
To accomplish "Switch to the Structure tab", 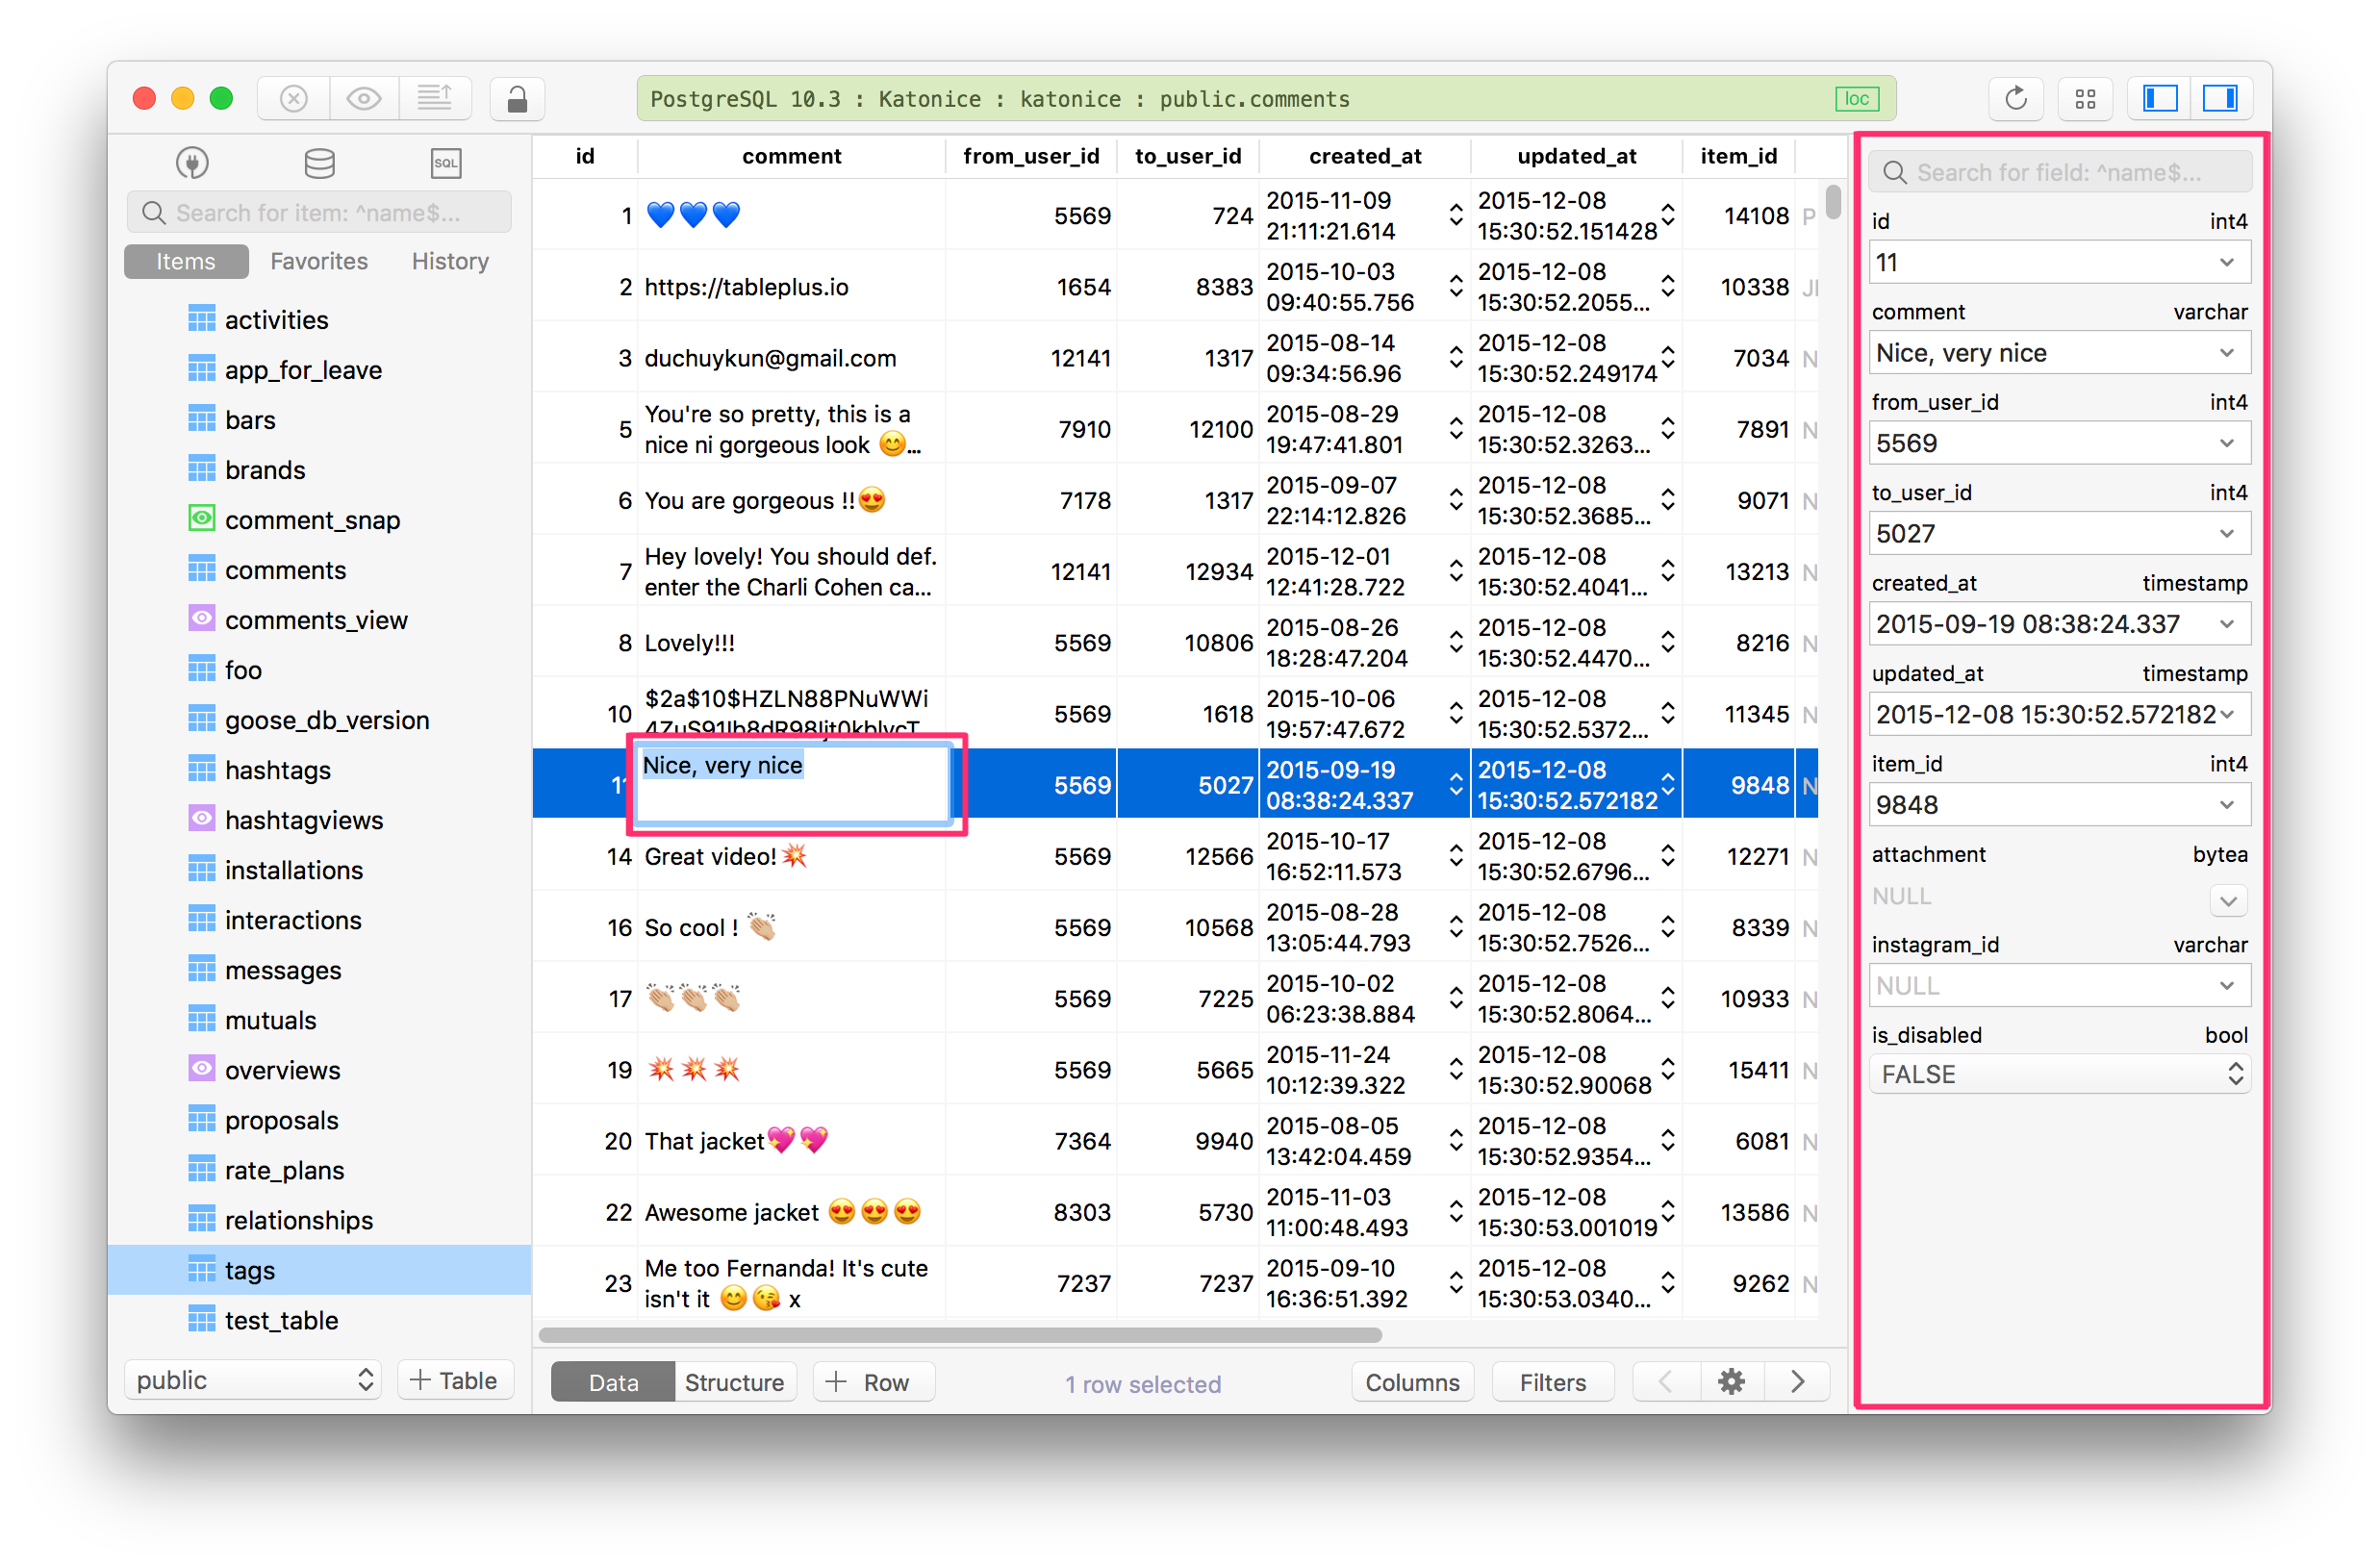I will click(x=734, y=1382).
